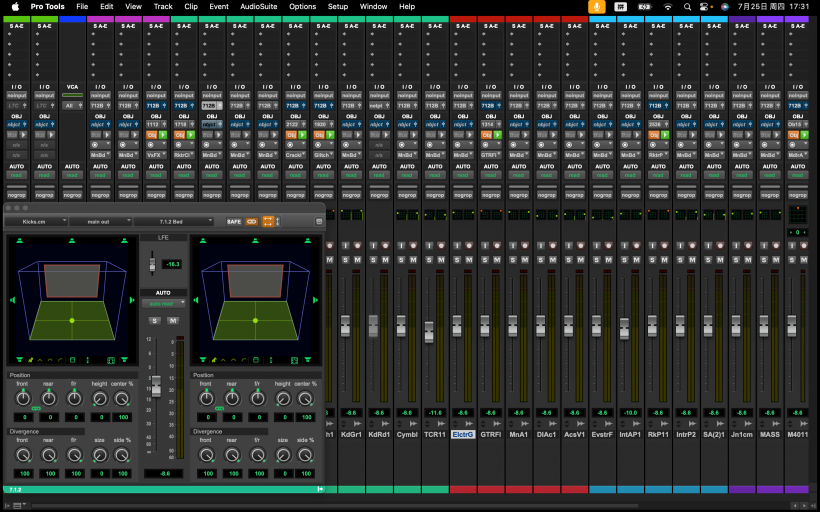Open object 1112 selector dropdown
The width and height of the screenshot is (820, 512).
click(x=156, y=124)
